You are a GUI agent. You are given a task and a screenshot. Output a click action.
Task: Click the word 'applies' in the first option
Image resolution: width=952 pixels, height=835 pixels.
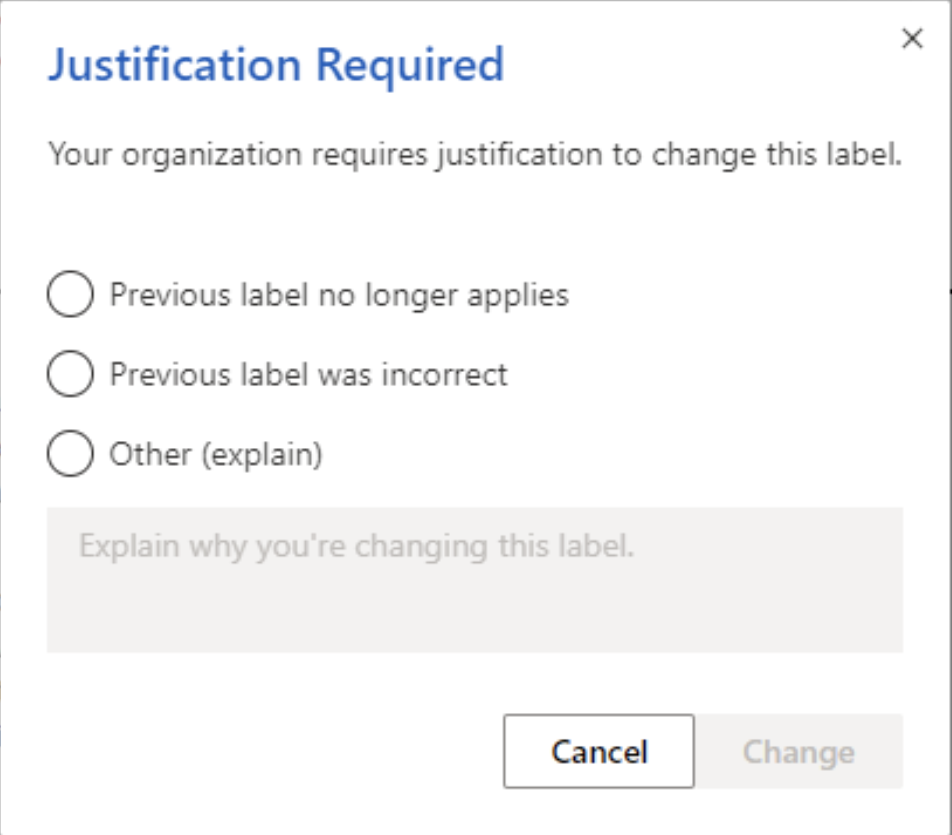[x=517, y=296]
